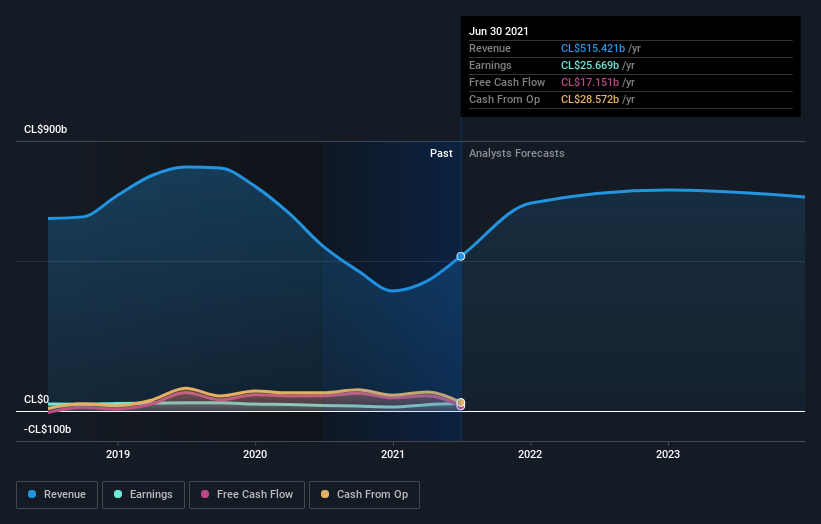The height and width of the screenshot is (524, 821).
Task: Click the Cash From Op label in tooltip
Action: [504, 99]
